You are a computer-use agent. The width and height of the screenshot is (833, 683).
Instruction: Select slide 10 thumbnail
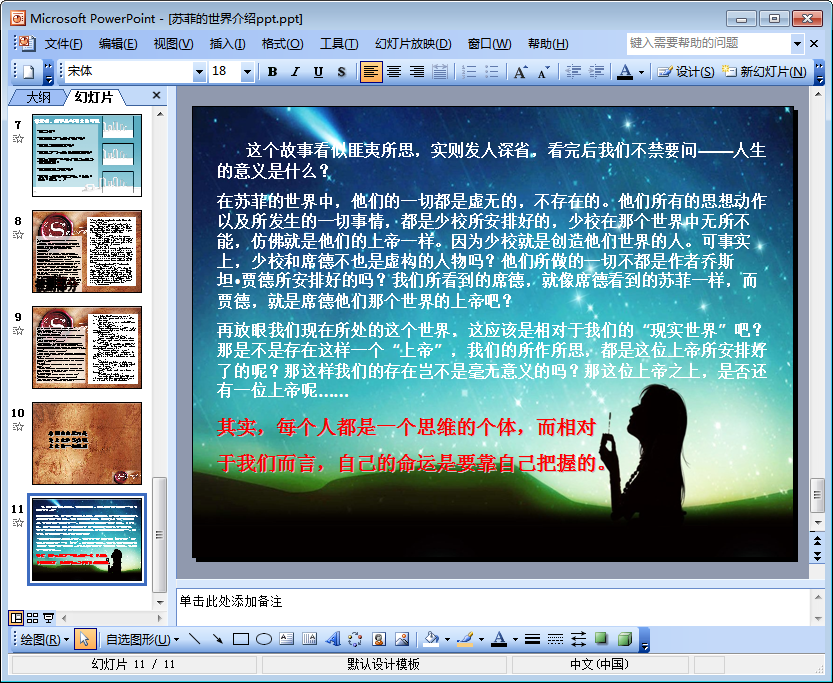point(87,443)
